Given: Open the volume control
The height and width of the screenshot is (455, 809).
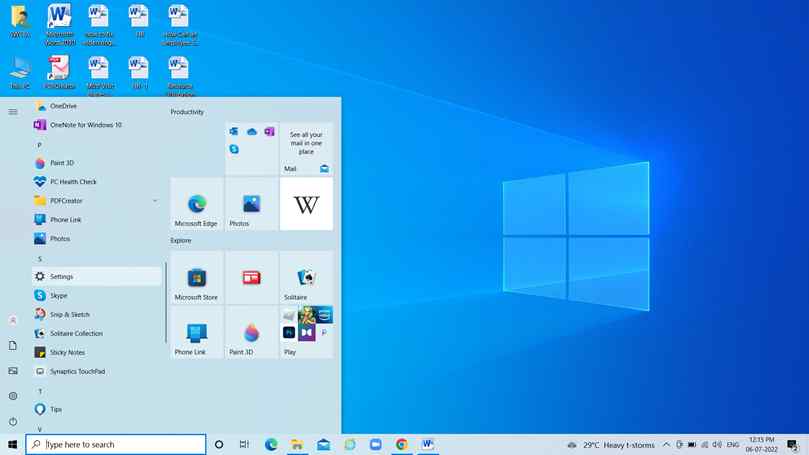Looking at the screenshot, I should point(717,445).
